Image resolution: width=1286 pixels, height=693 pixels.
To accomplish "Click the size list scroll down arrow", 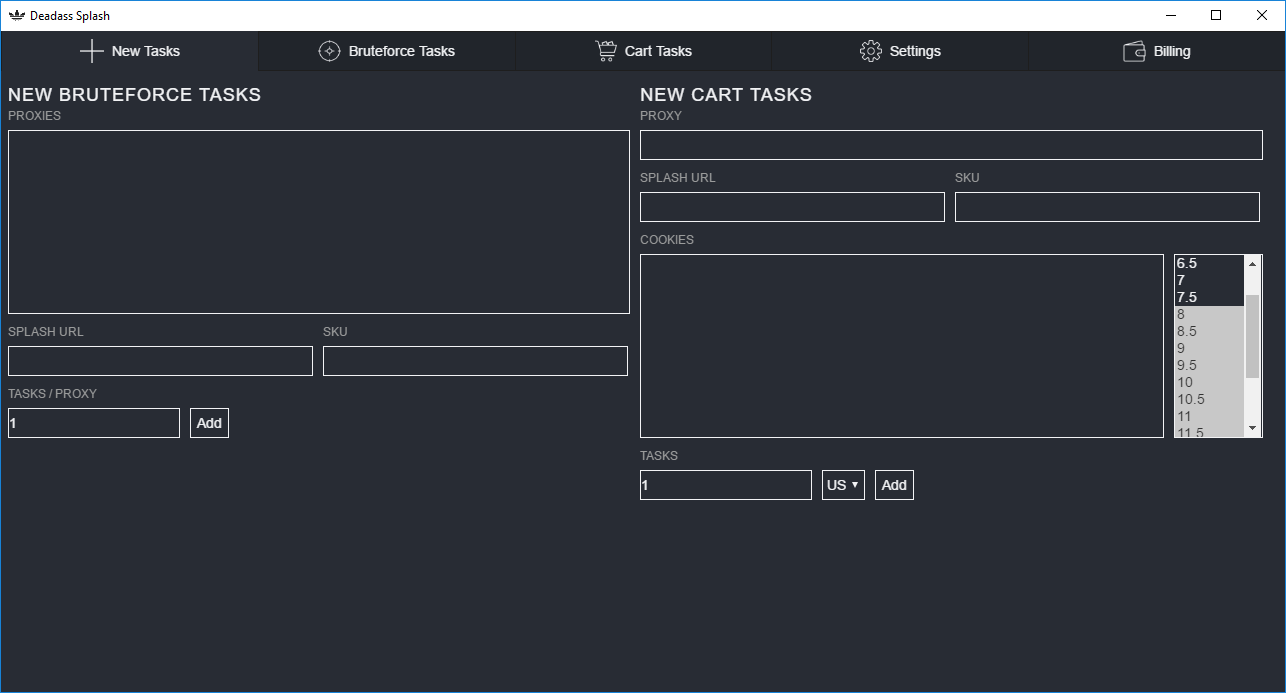I will [x=1253, y=428].
